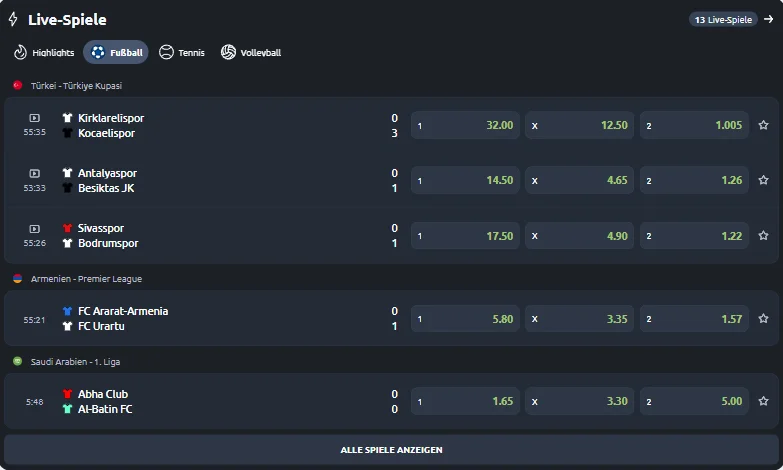
Task: Open Kirklarelispor team name
Action: [111, 118]
